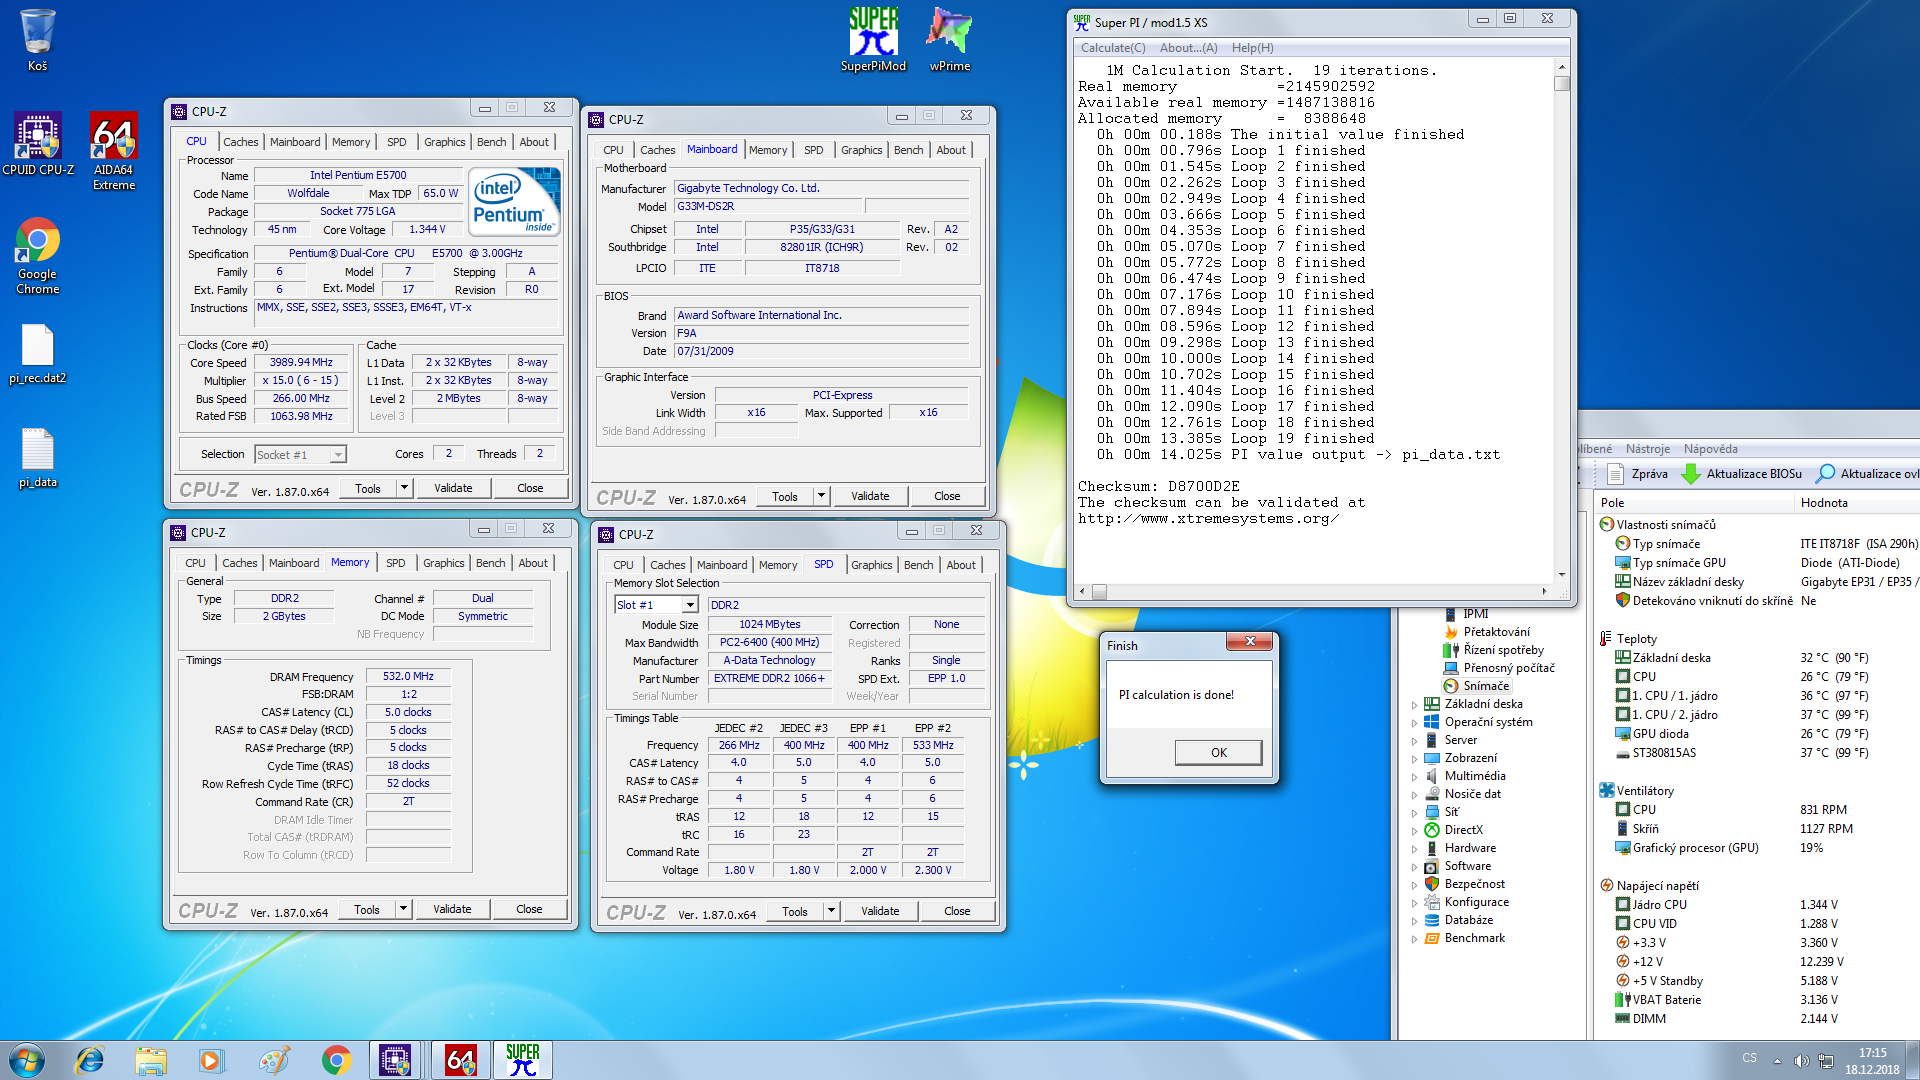Expand the Operační systém tree node
Viewport: 1920px width, 1080px height.
[x=1414, y=723]
